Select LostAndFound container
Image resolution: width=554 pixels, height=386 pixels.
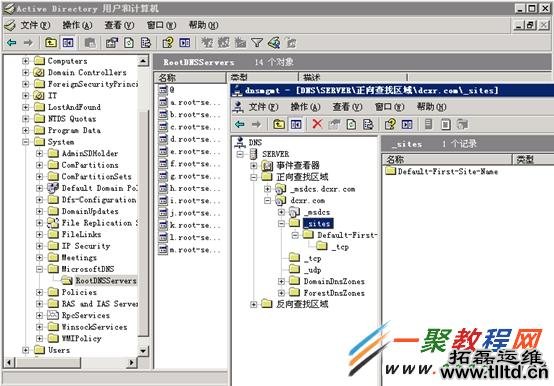pyautogui.click(x=74, y=107)
